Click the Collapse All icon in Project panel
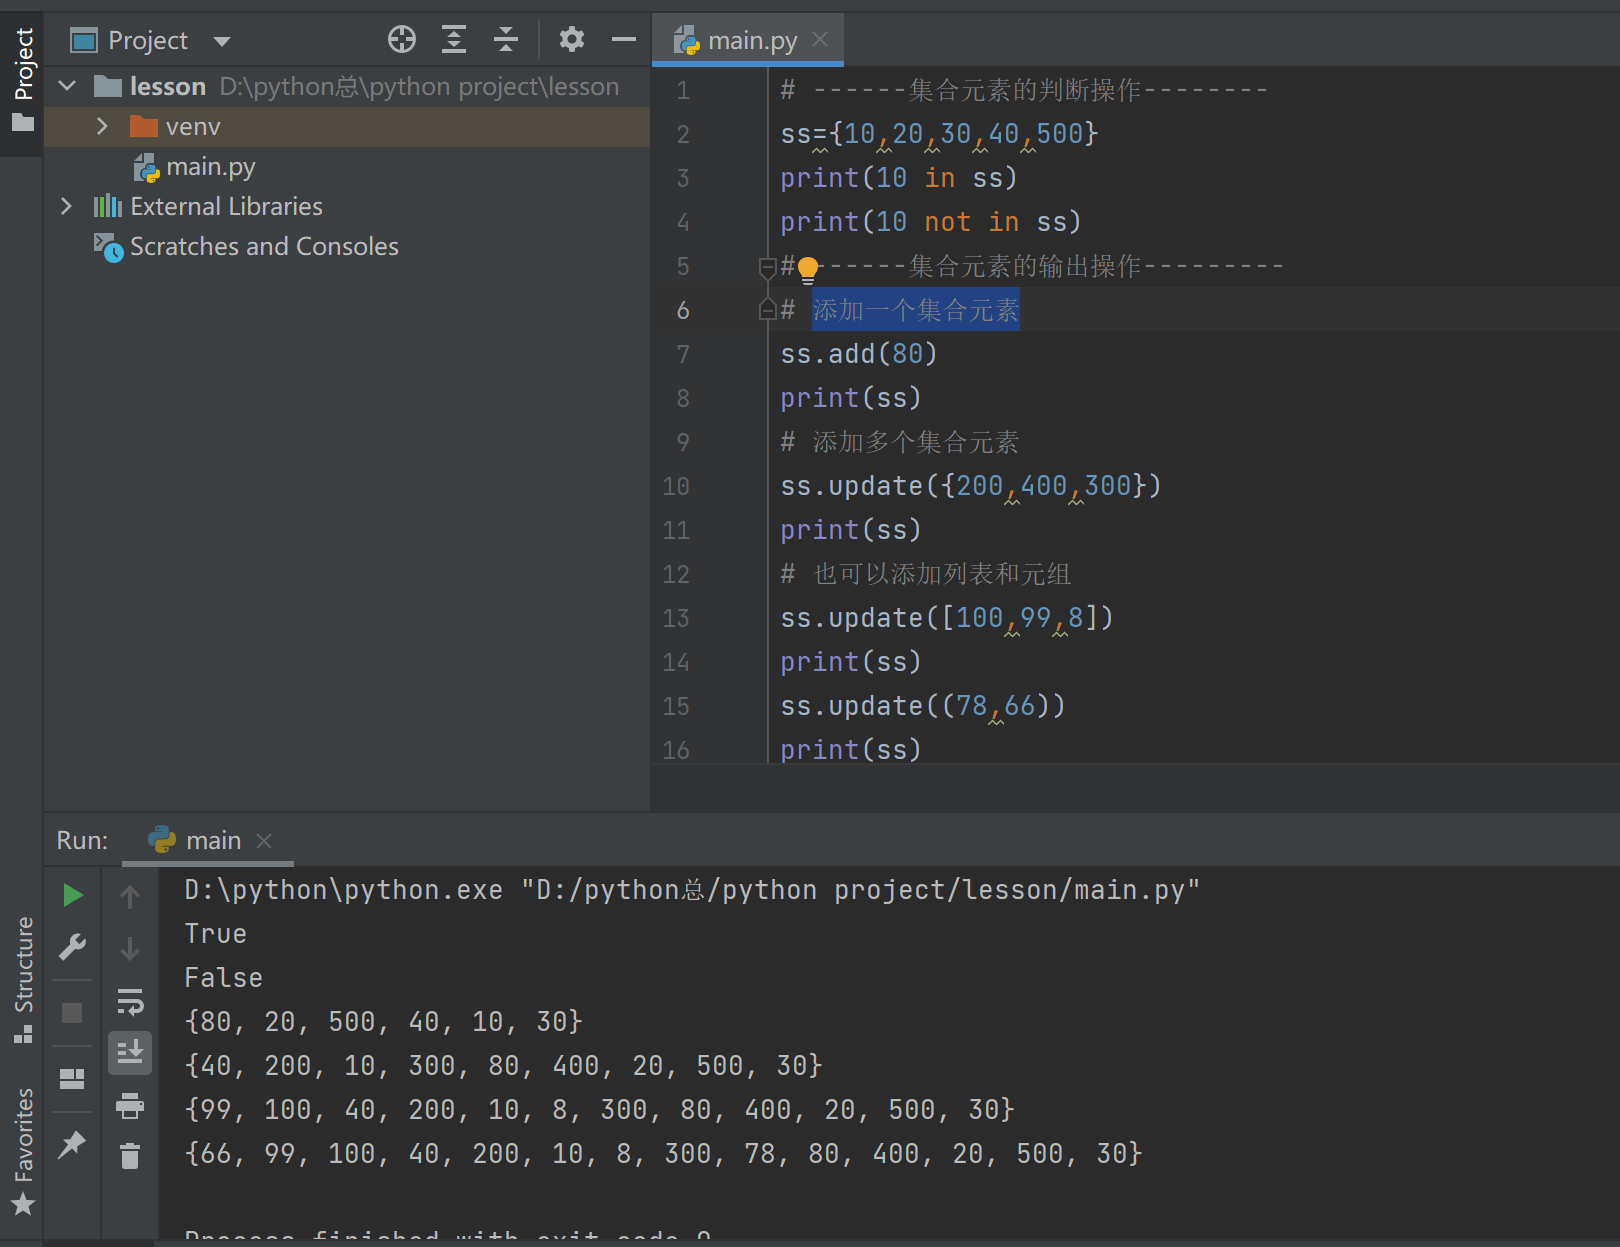 point(506,40)
